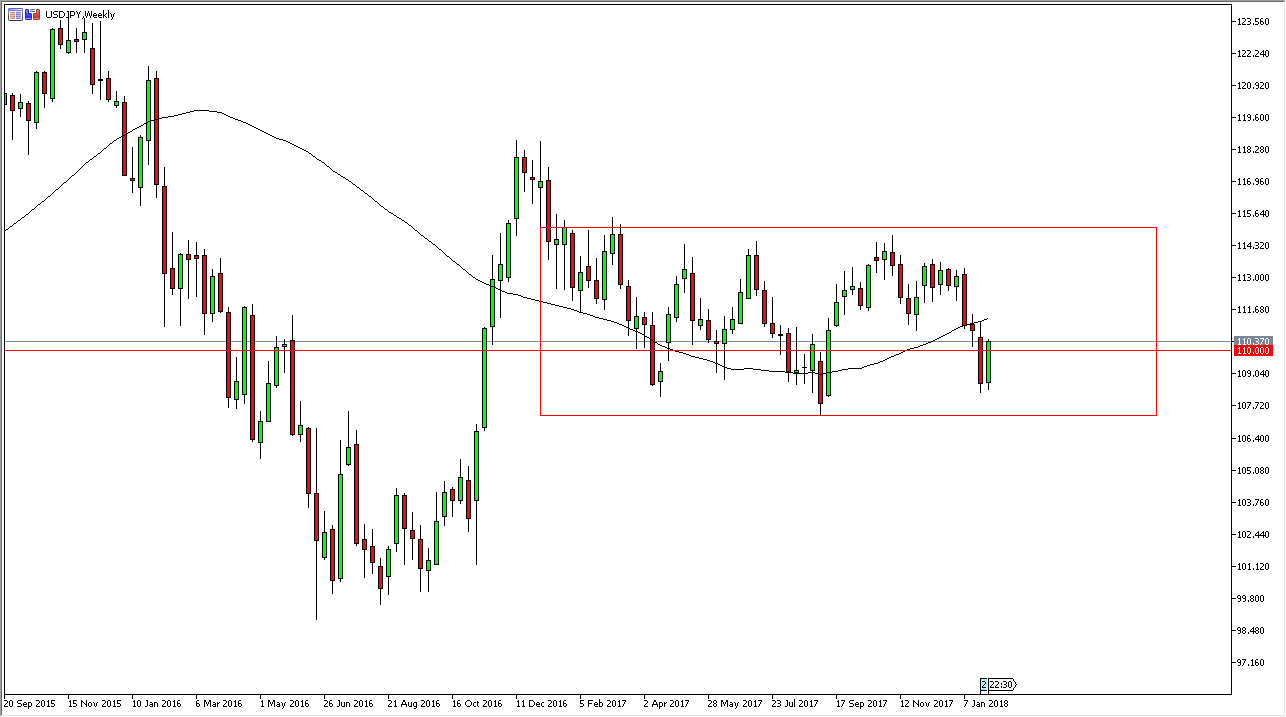The height and width of the screenshot is (717, 1286).
Task: Click the 115.640 value on price scale
Action: pyautogui.click(x=1253, y=214)
